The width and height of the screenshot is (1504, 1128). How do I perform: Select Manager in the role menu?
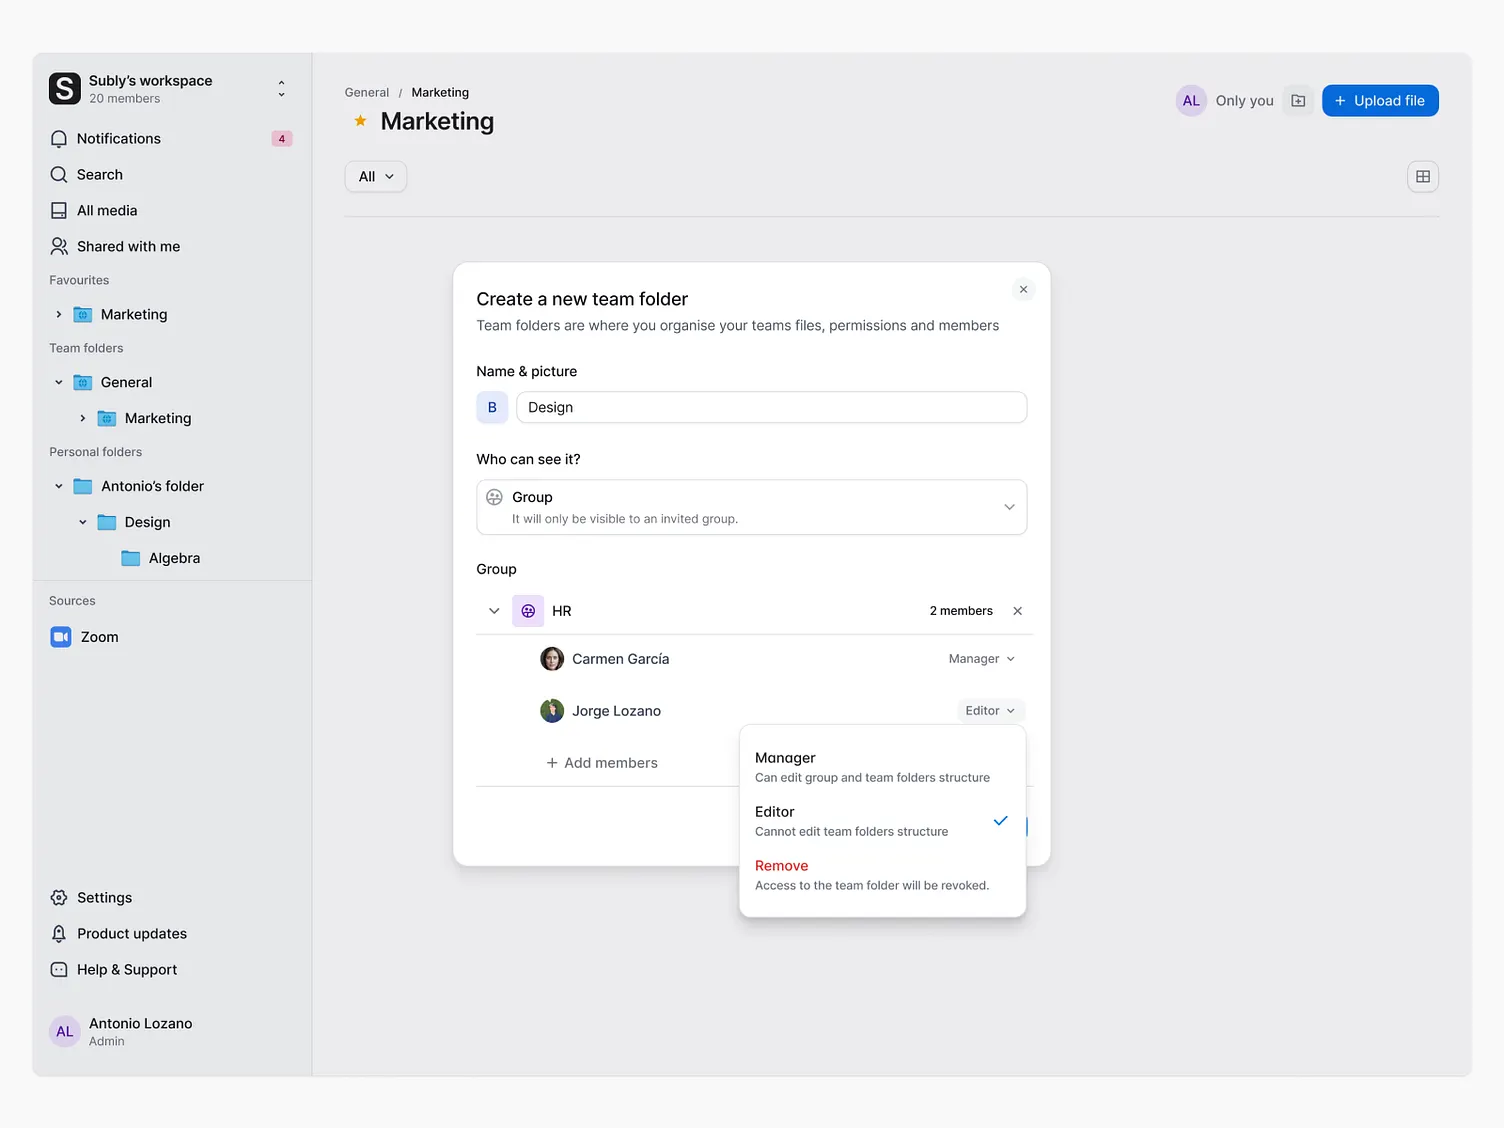point(785,758)
